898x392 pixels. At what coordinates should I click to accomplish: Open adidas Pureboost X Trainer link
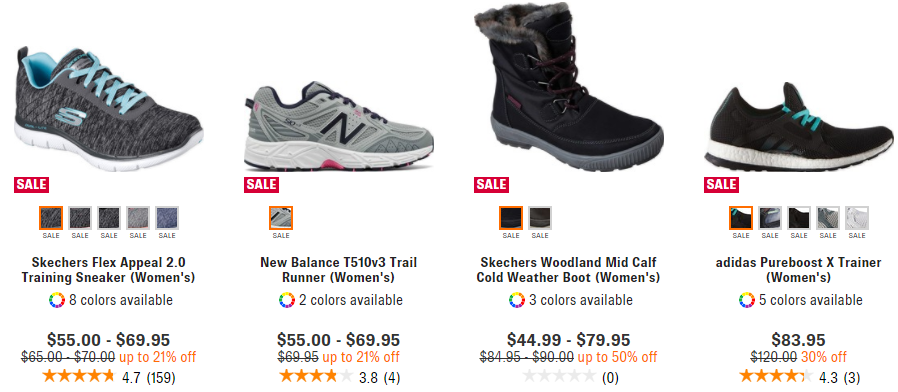point(798,271)
